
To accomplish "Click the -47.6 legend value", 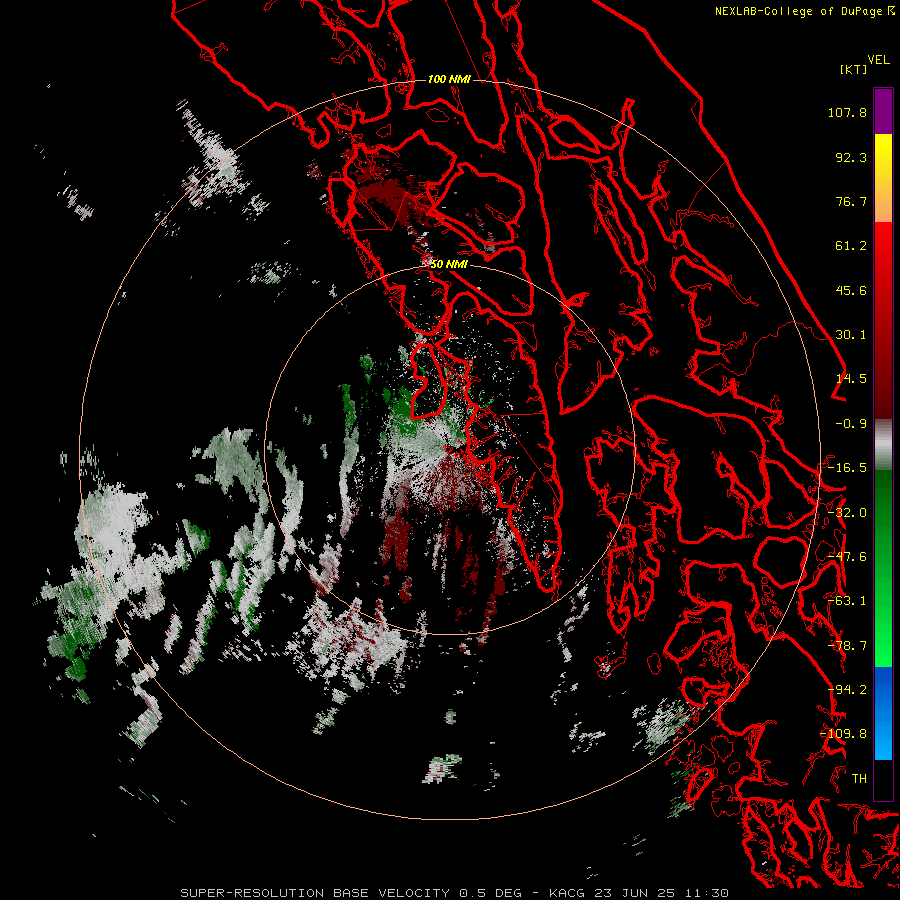I will click(847, 557).
